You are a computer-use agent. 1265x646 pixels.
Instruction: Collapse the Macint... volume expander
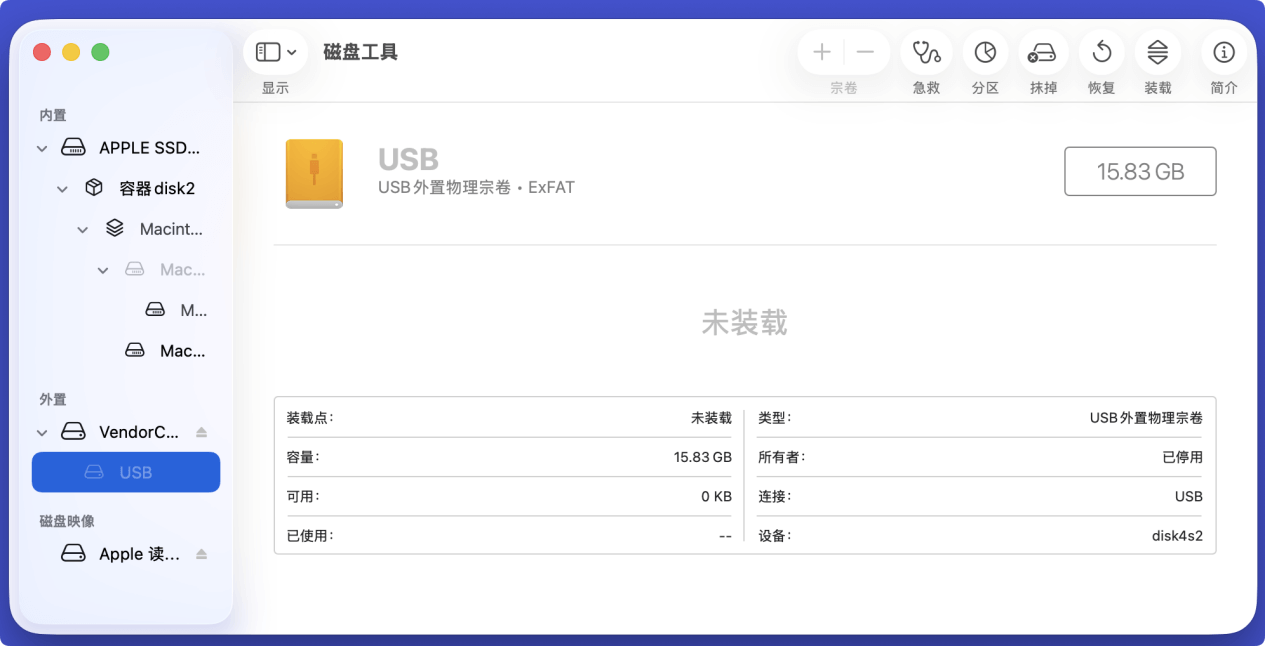click(x=82, y=228)
